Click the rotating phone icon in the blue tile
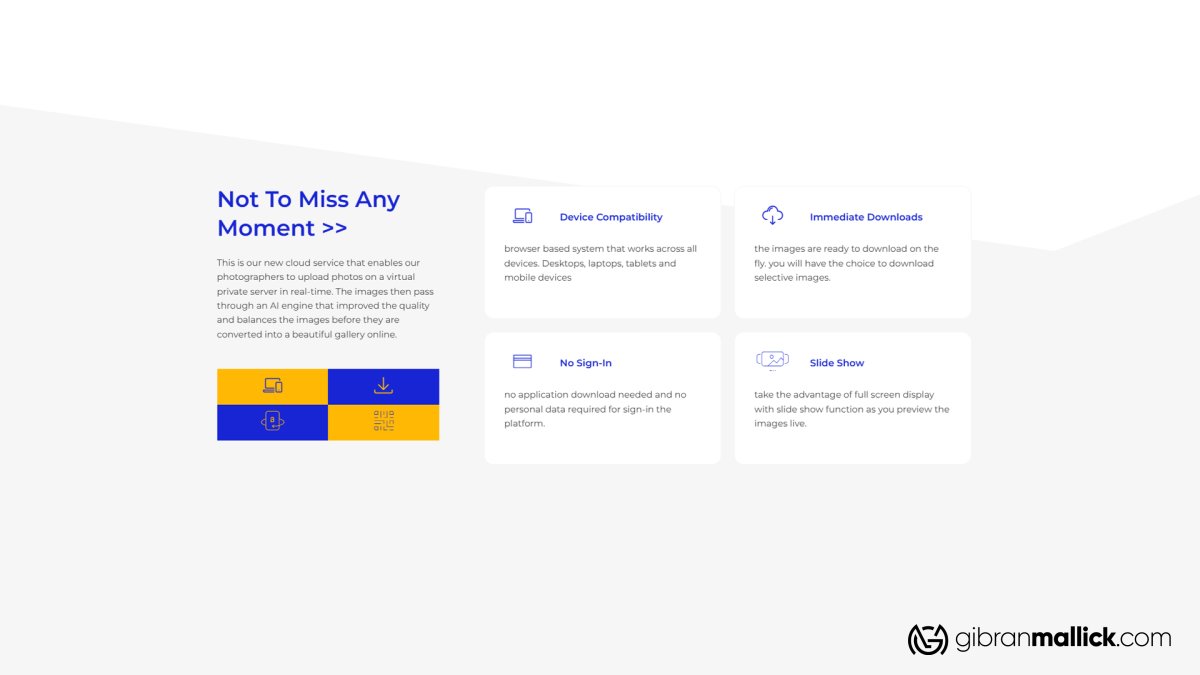The image size is (1200, 675). click(272, 422)
